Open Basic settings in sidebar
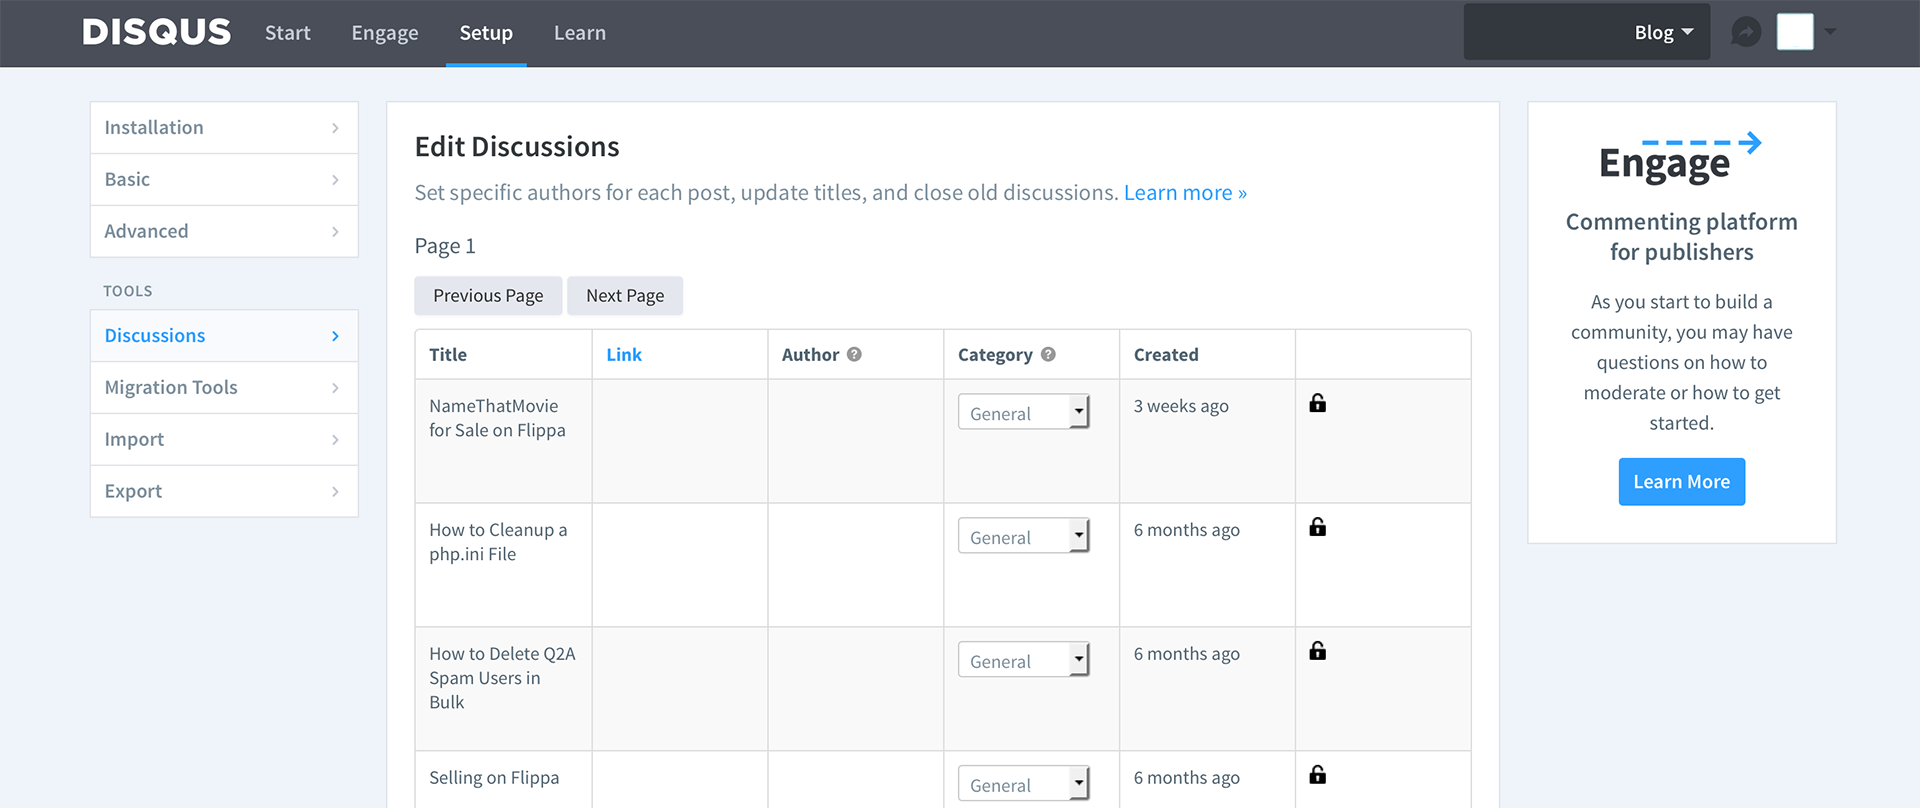 [x=224, y=180]
